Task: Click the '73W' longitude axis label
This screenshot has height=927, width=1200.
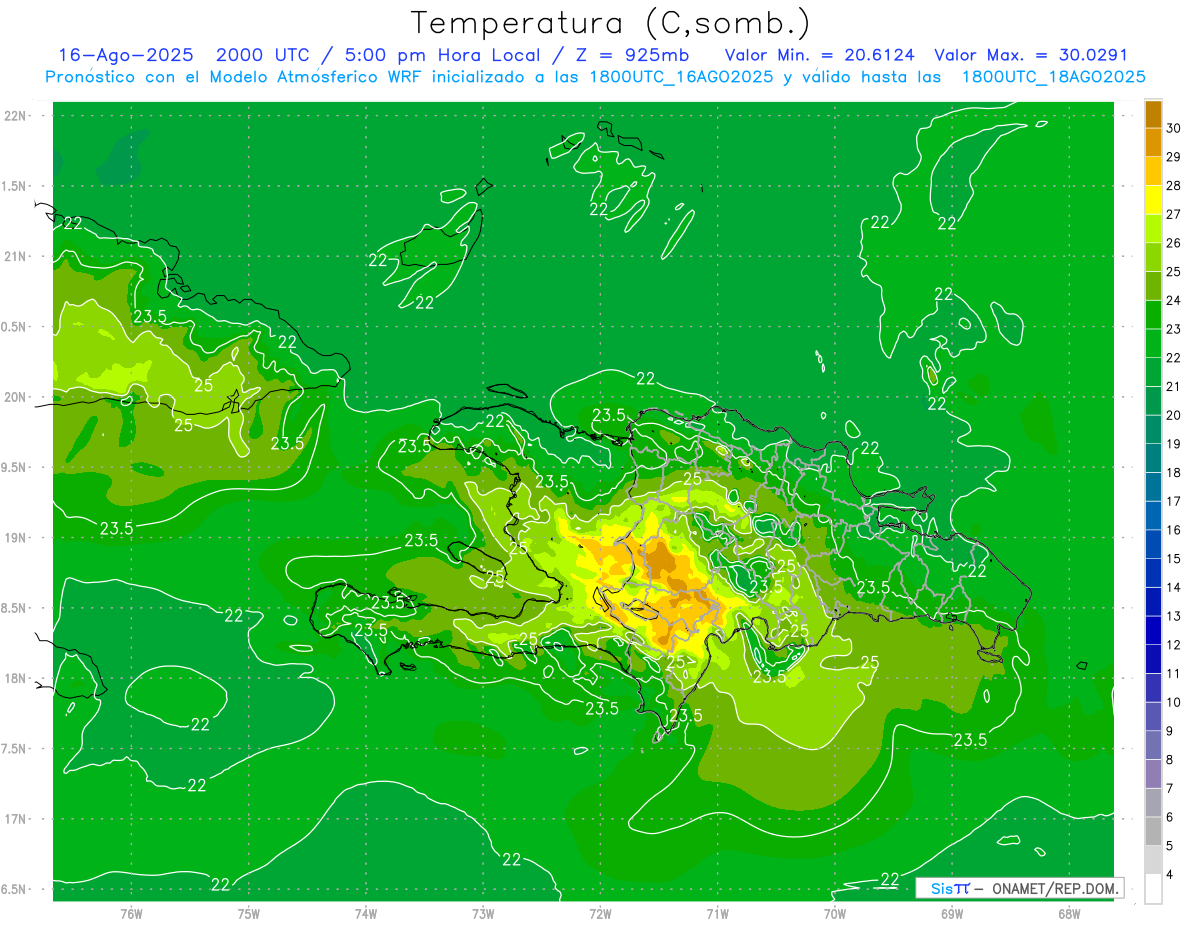Action: click(x=483, y=914)
